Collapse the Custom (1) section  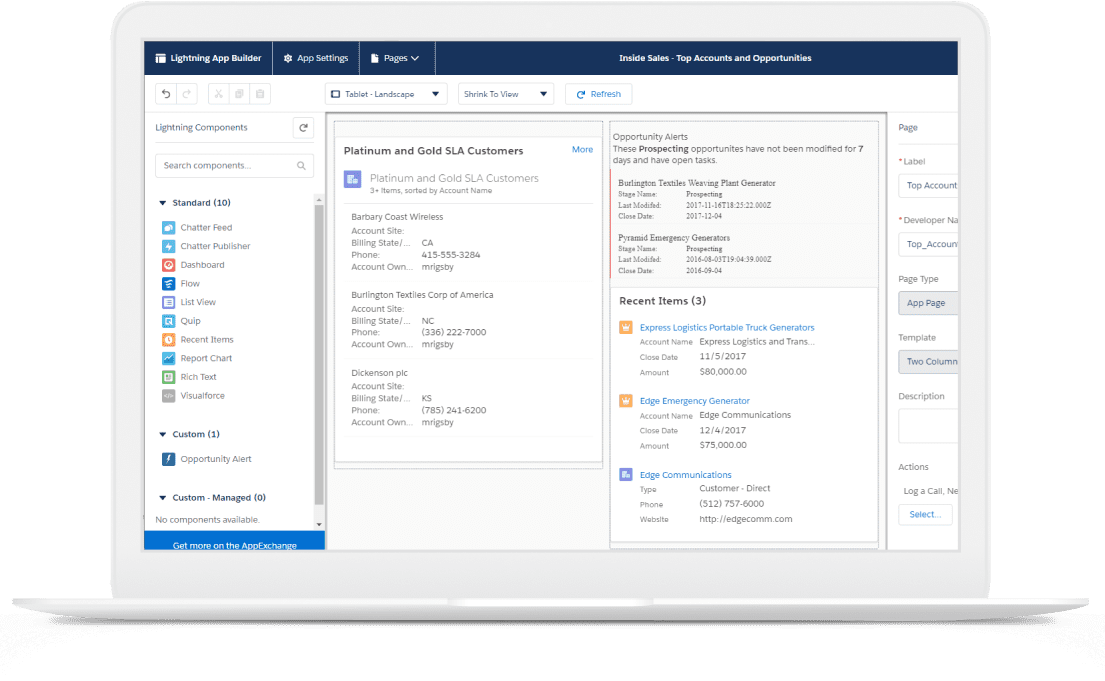click(x=163, y=435)
